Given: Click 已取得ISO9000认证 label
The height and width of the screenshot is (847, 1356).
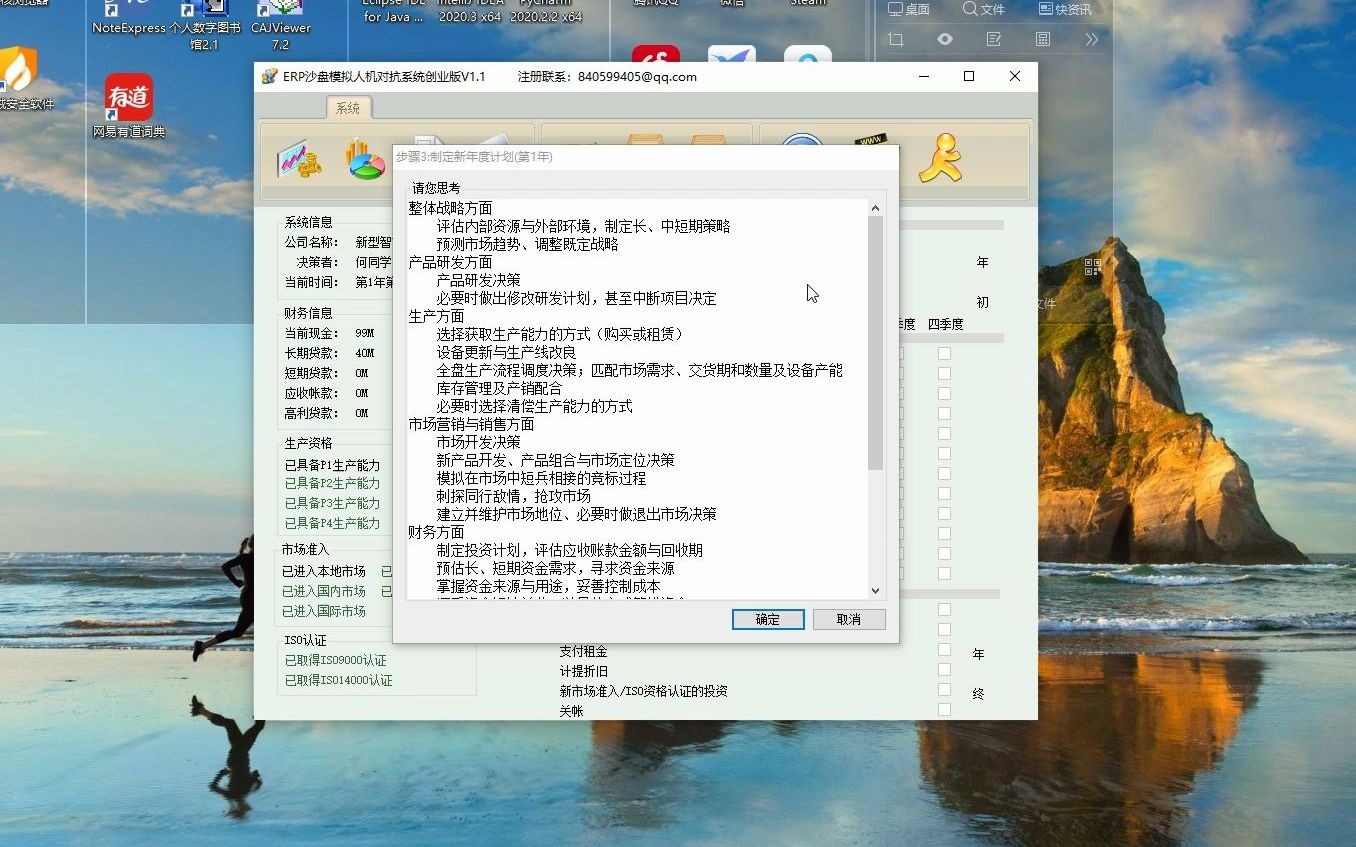Looking at the screenshot, I should click(335, 660).
